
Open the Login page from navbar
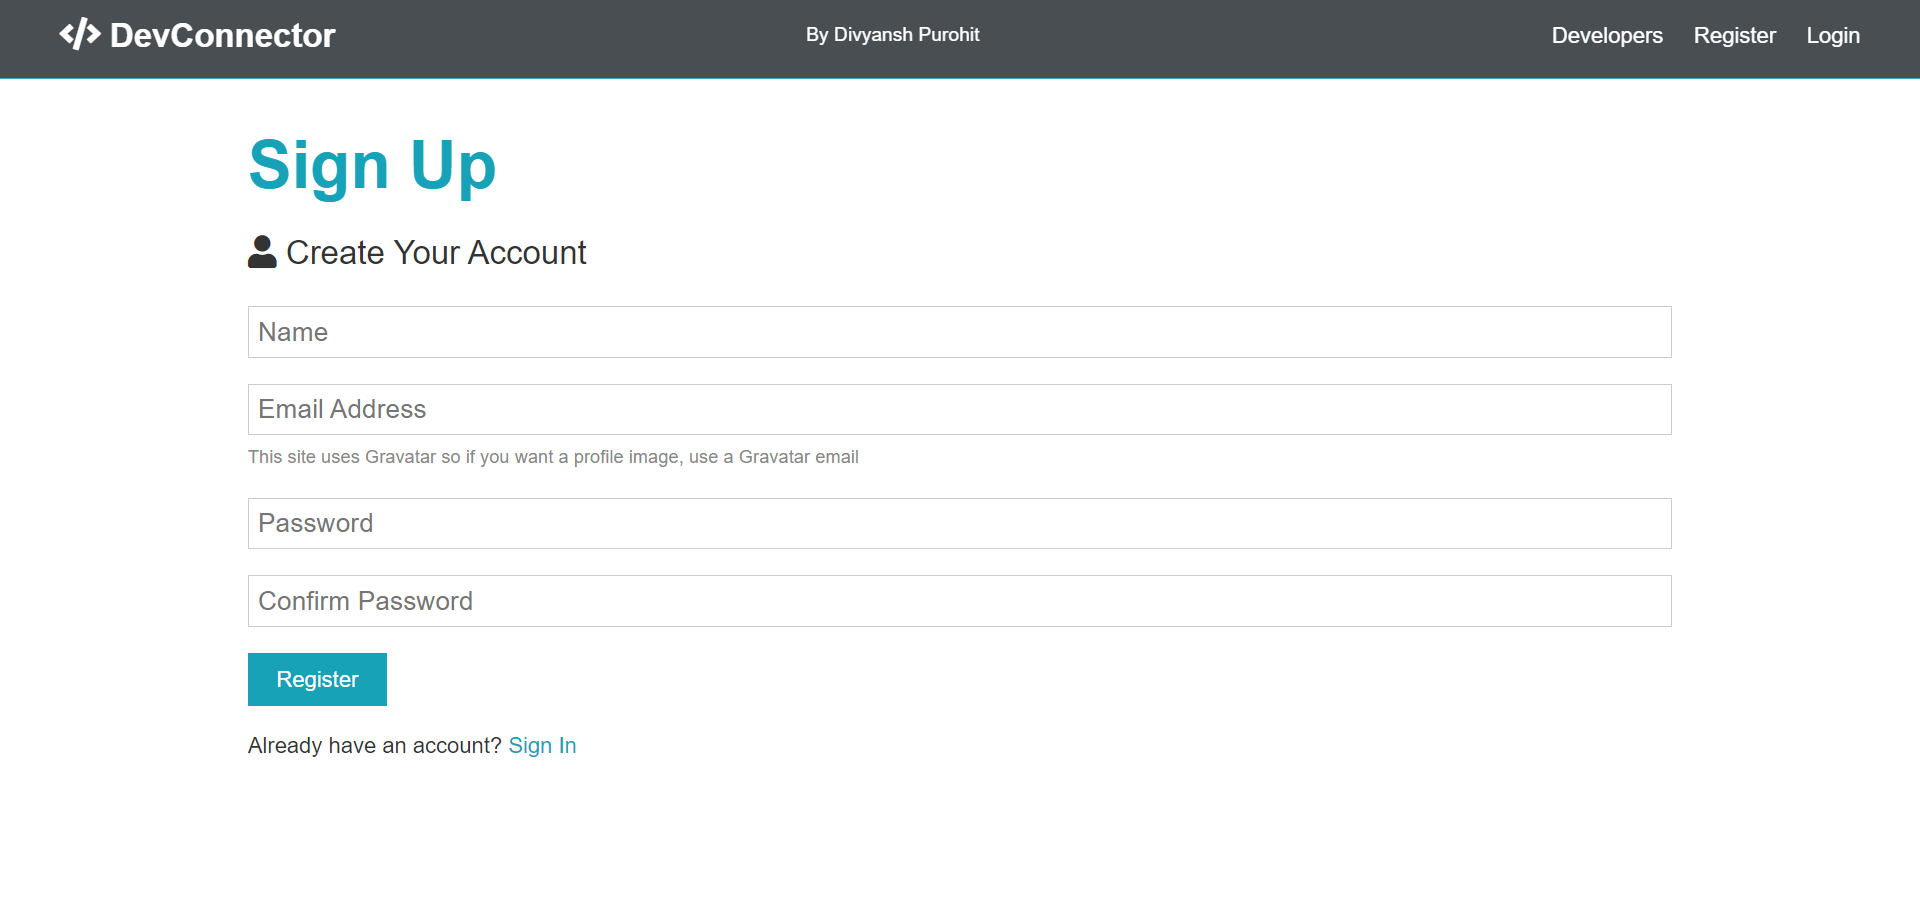[1833, 35]
